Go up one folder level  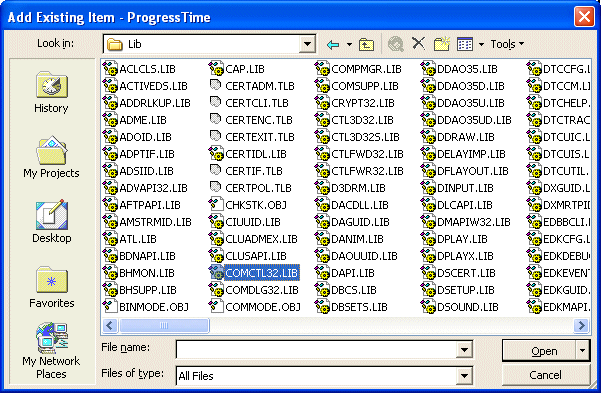[366, 44]
